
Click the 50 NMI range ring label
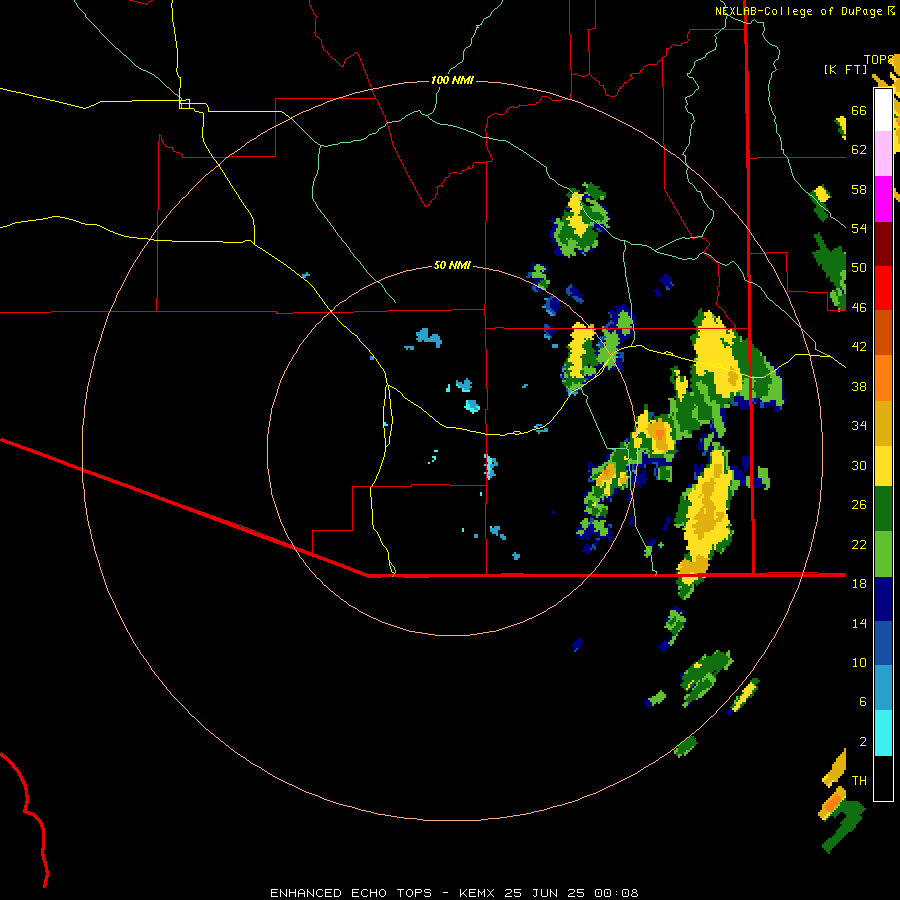(452, 265)
